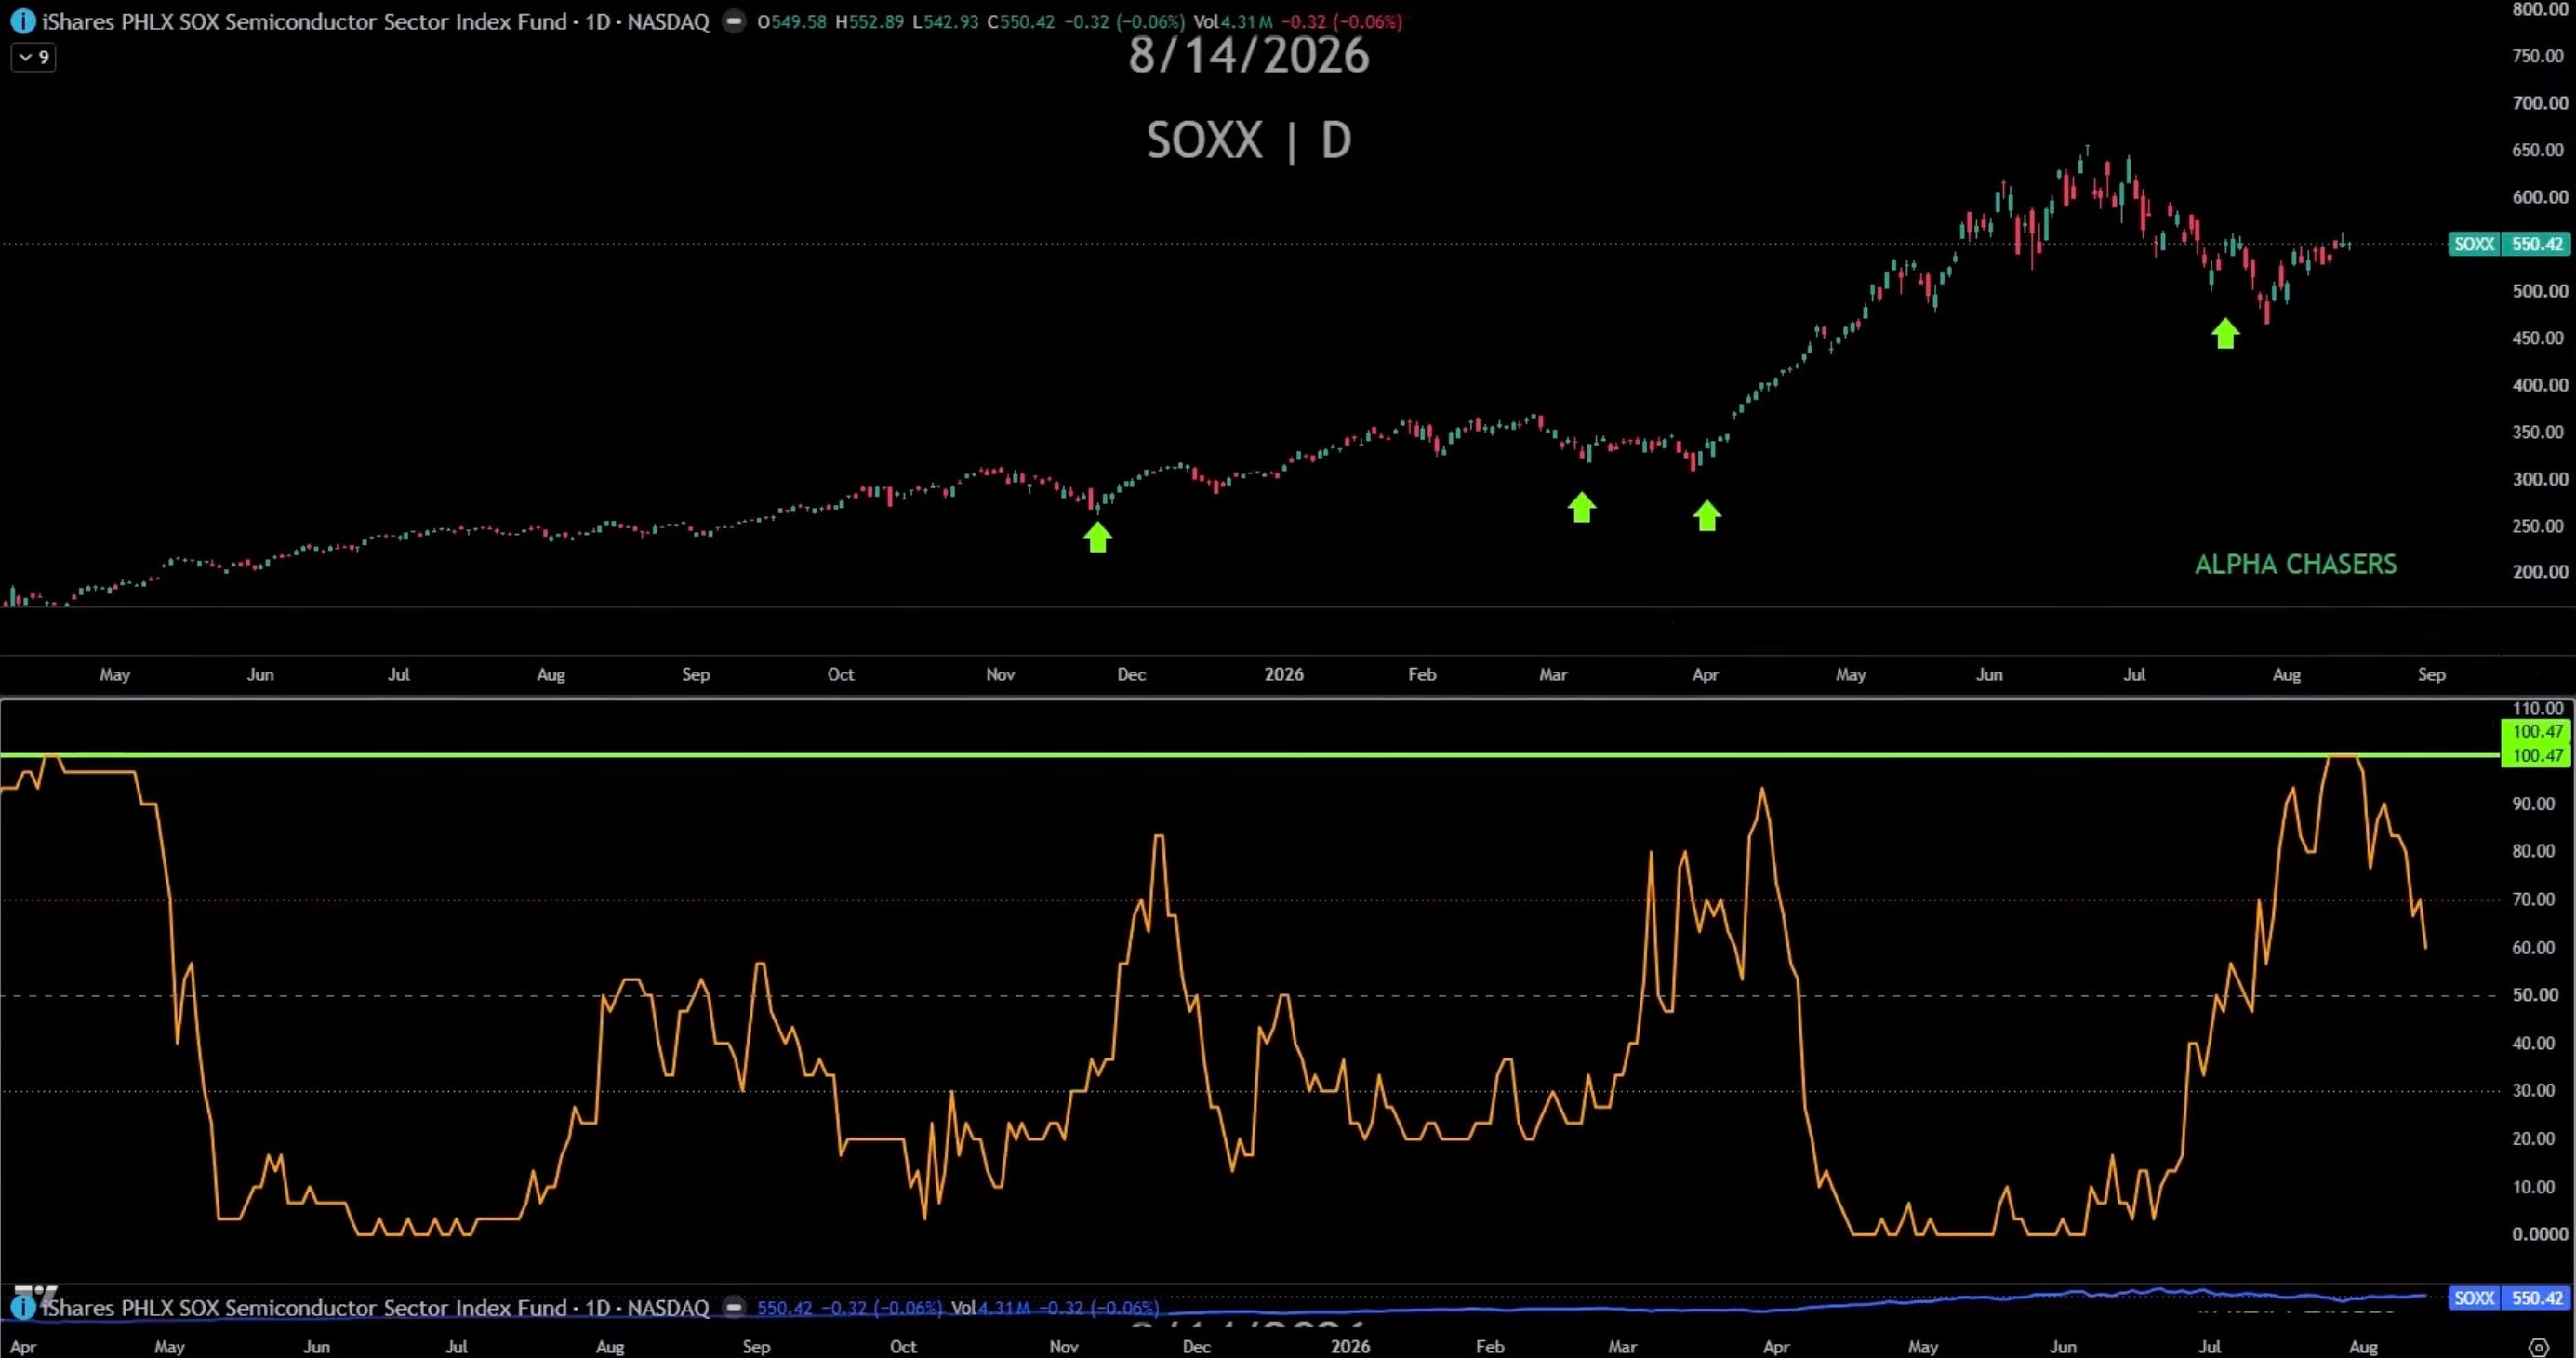This screenshot has width=2576, height=1358.
Task: Click the 20.00 label on the oscillator scale
Action: click(x=2534, y=1138)
